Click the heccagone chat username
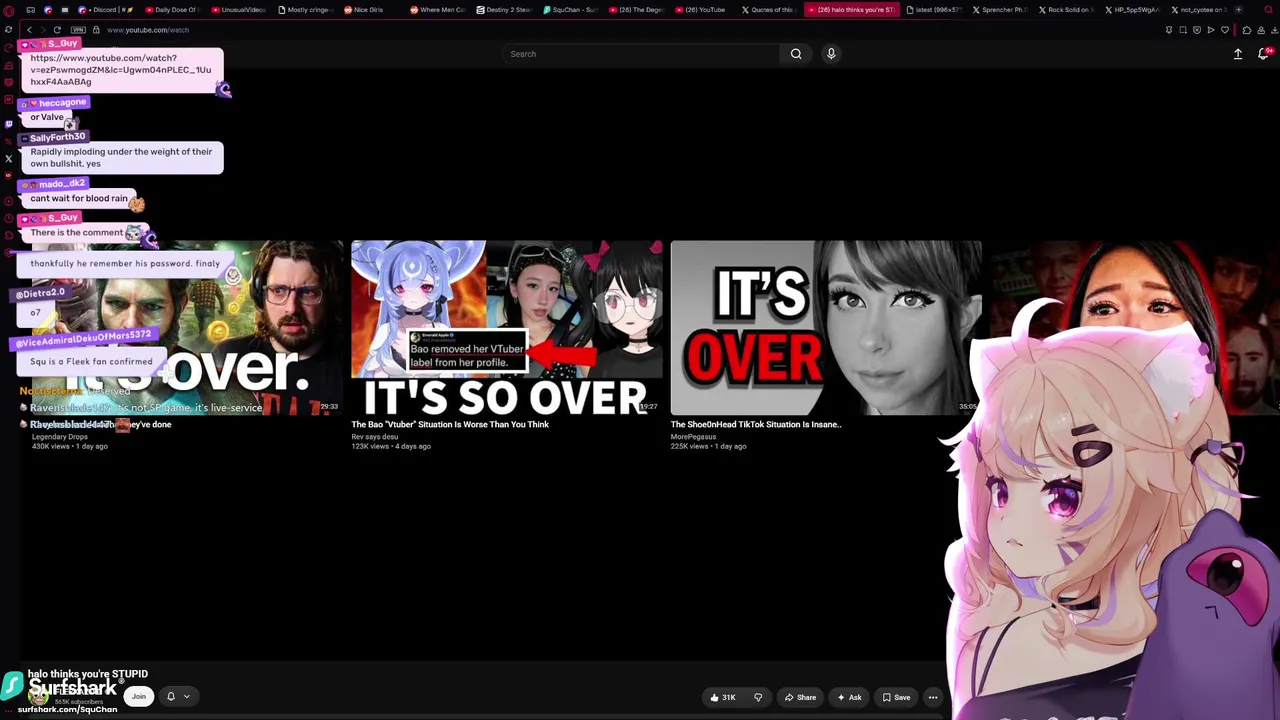 [x=62, y=103]
